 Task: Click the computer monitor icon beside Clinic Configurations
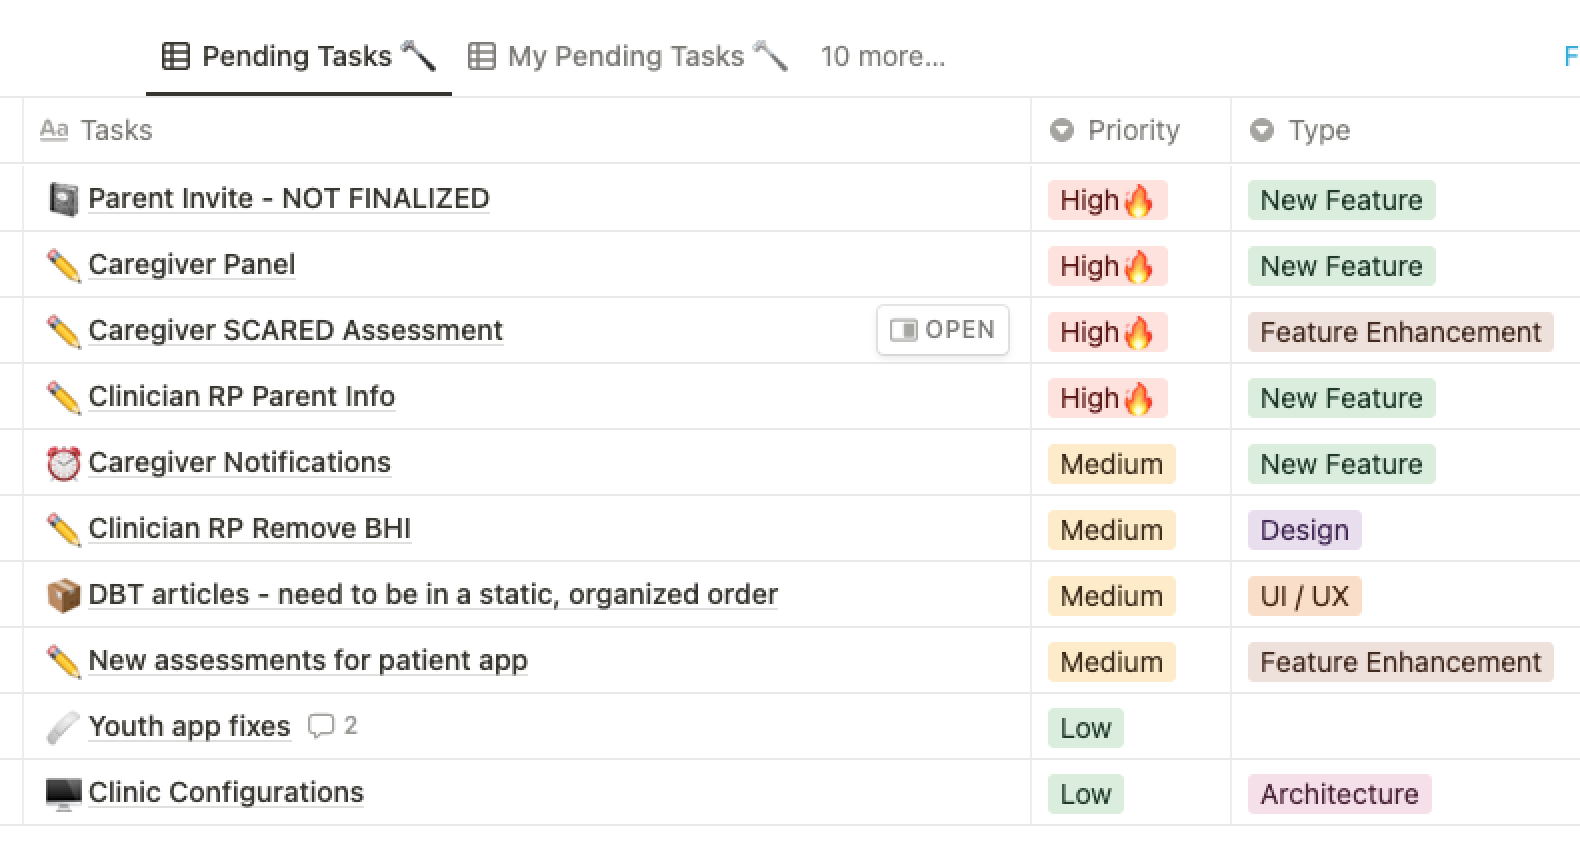click(x=63, y=793)
